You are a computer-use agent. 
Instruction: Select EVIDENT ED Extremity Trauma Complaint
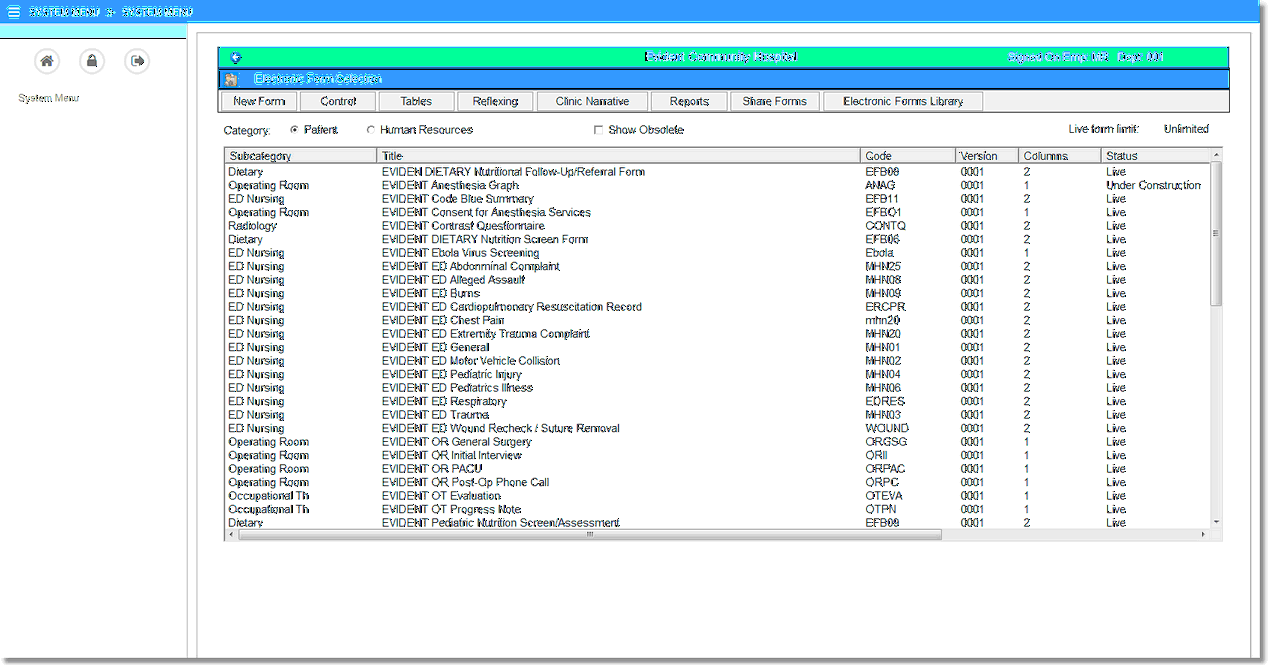coord(717,334)
